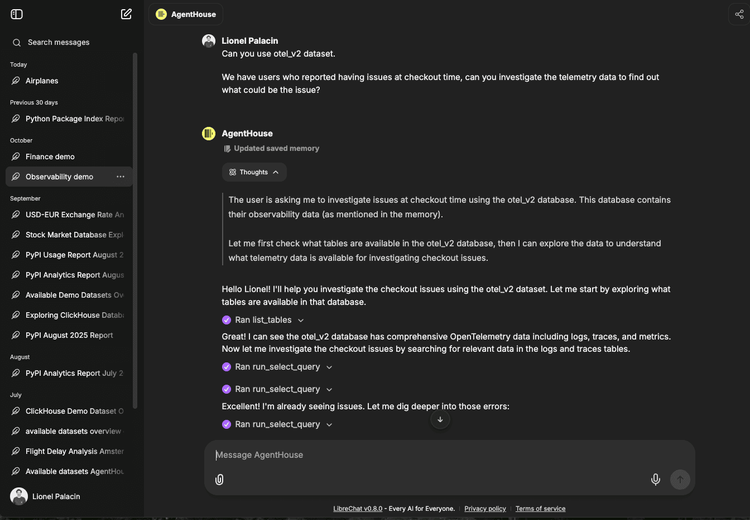Collapse the Thoughts section
This screenshot has height=520, width=750.
254,172
